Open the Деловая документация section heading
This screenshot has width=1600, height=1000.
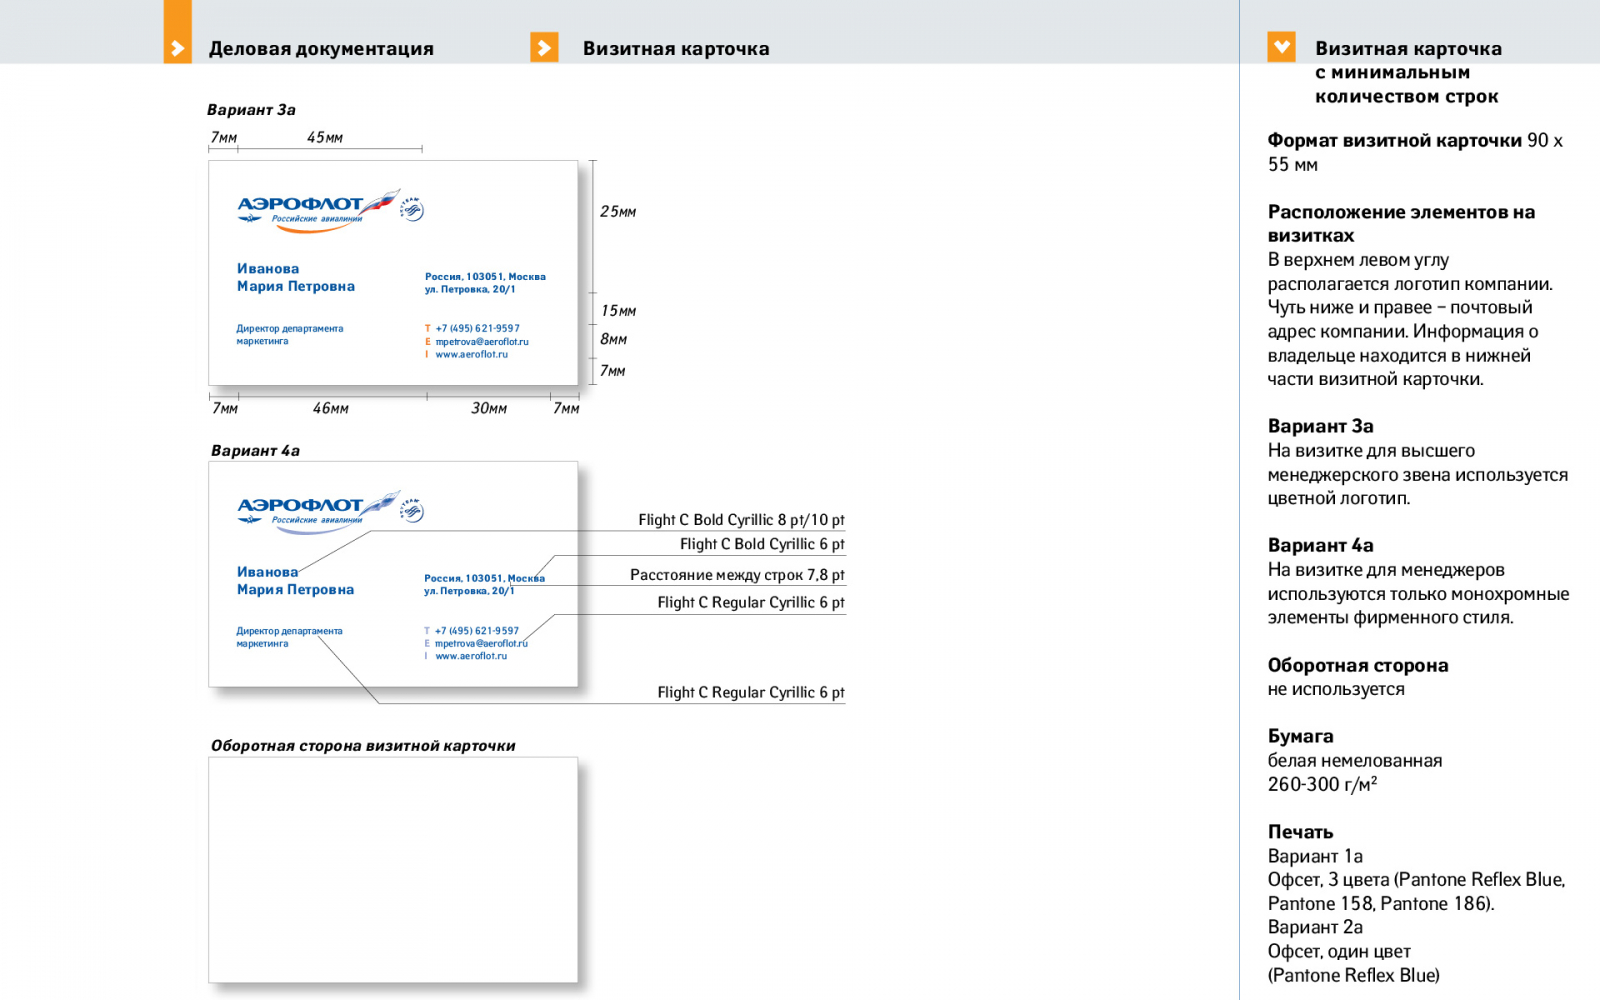tap(321, 49)
